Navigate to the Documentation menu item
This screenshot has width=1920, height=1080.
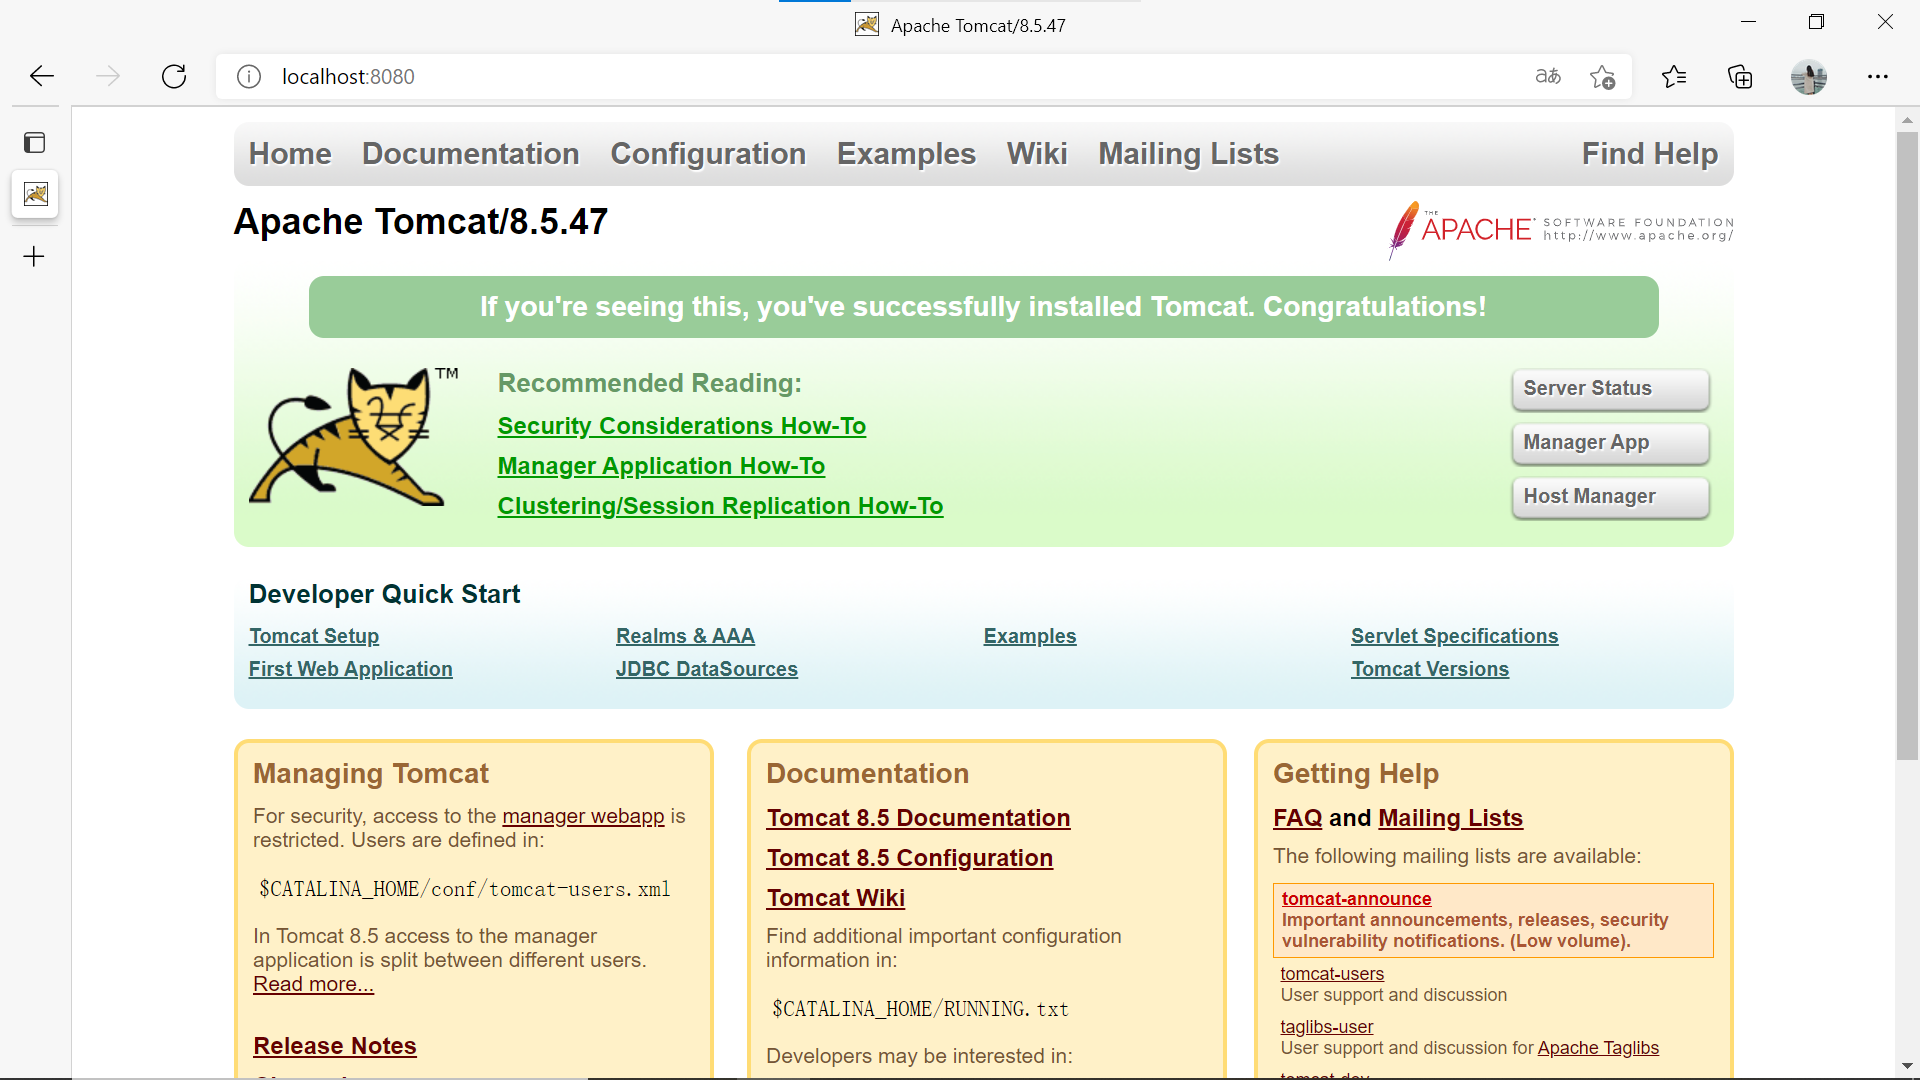(x=470, y=154)
